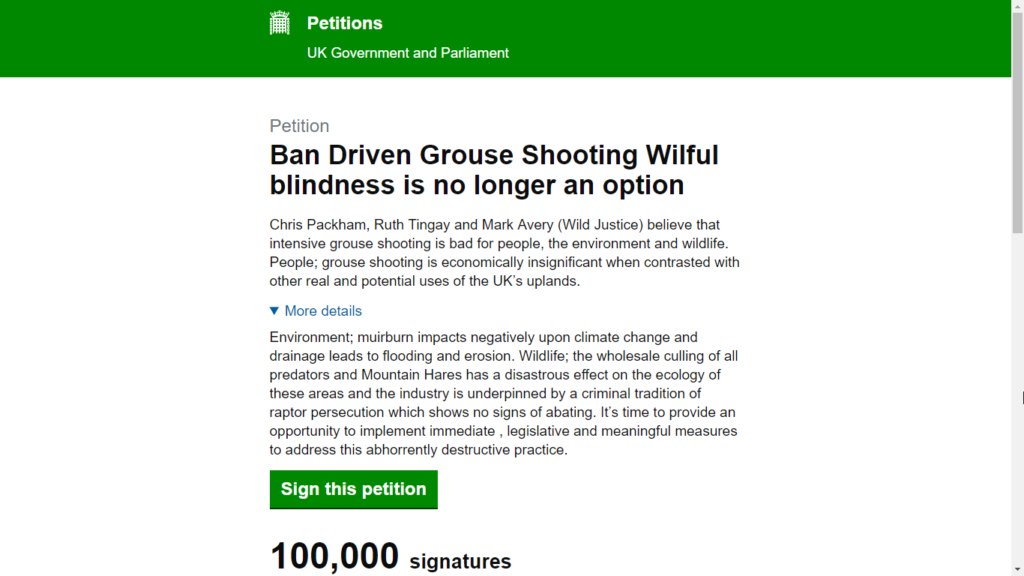Click the vertical scrollbar thumb

(1017, 120)
